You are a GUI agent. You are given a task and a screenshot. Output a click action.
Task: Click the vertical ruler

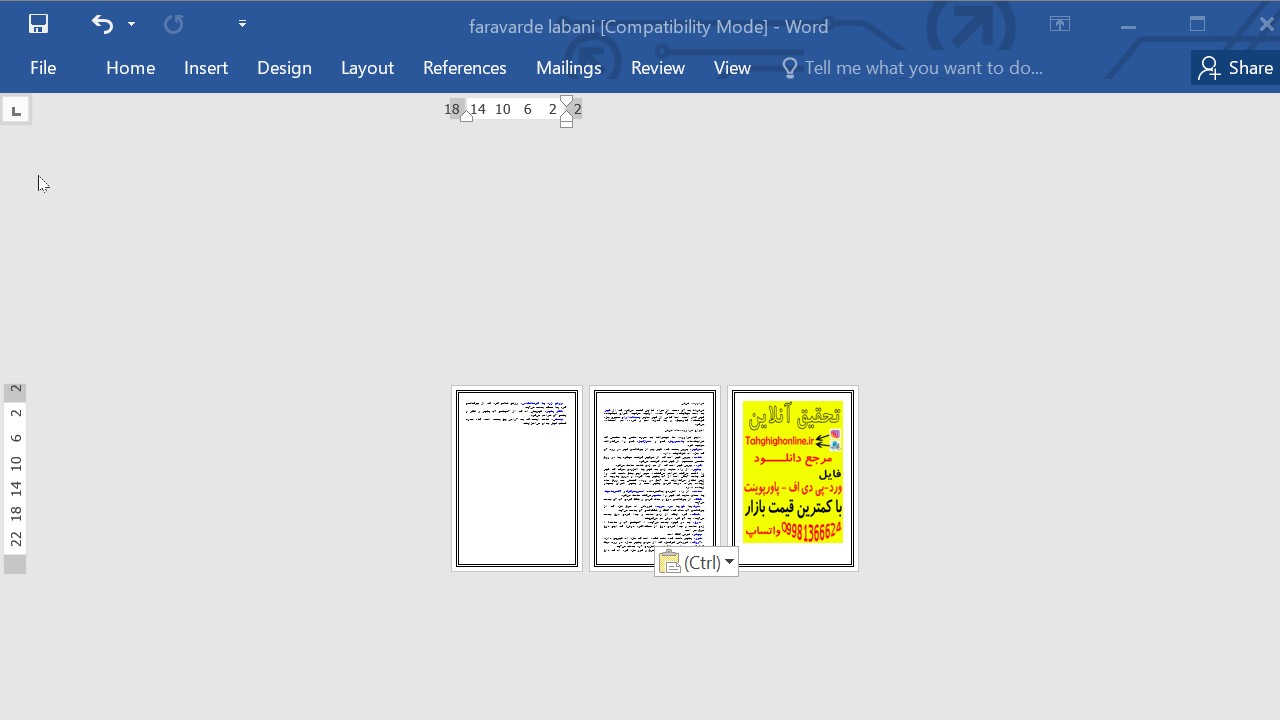point(15,478)
